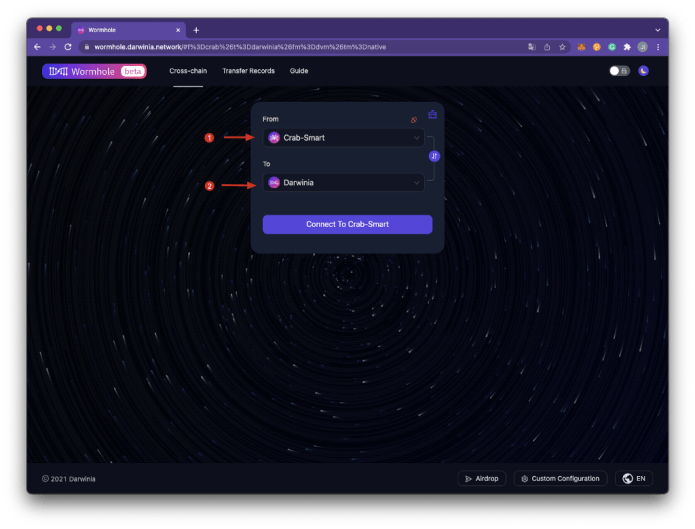Open the browser profile avatar
The width and height of the screenshot is (695, 529).
pyautogui.click(x=642, y=47)
